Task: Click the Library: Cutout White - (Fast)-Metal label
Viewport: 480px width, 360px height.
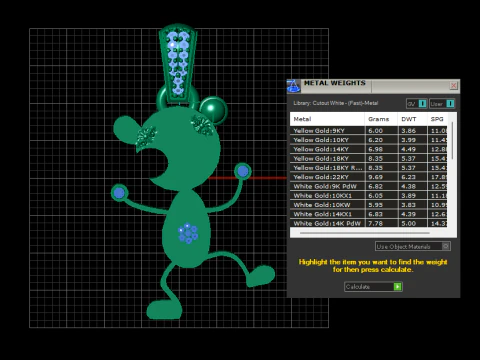Action: (336, 103)
